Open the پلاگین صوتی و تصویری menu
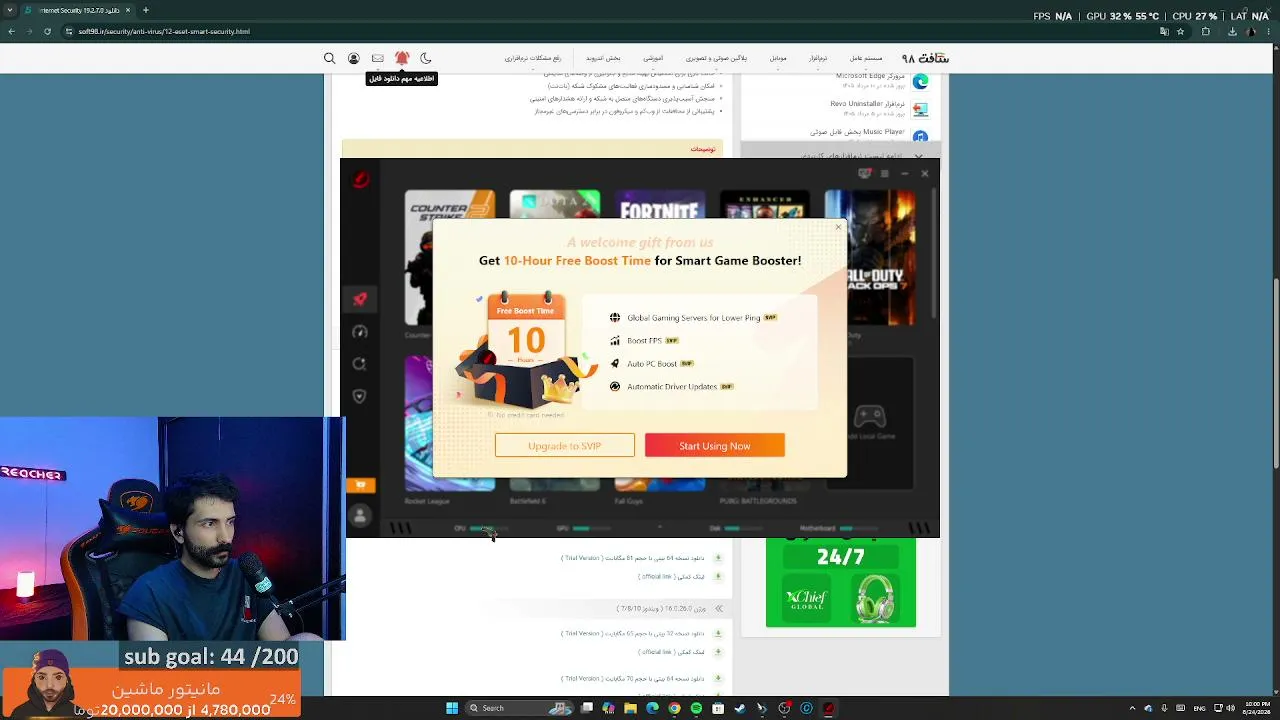 716,58
